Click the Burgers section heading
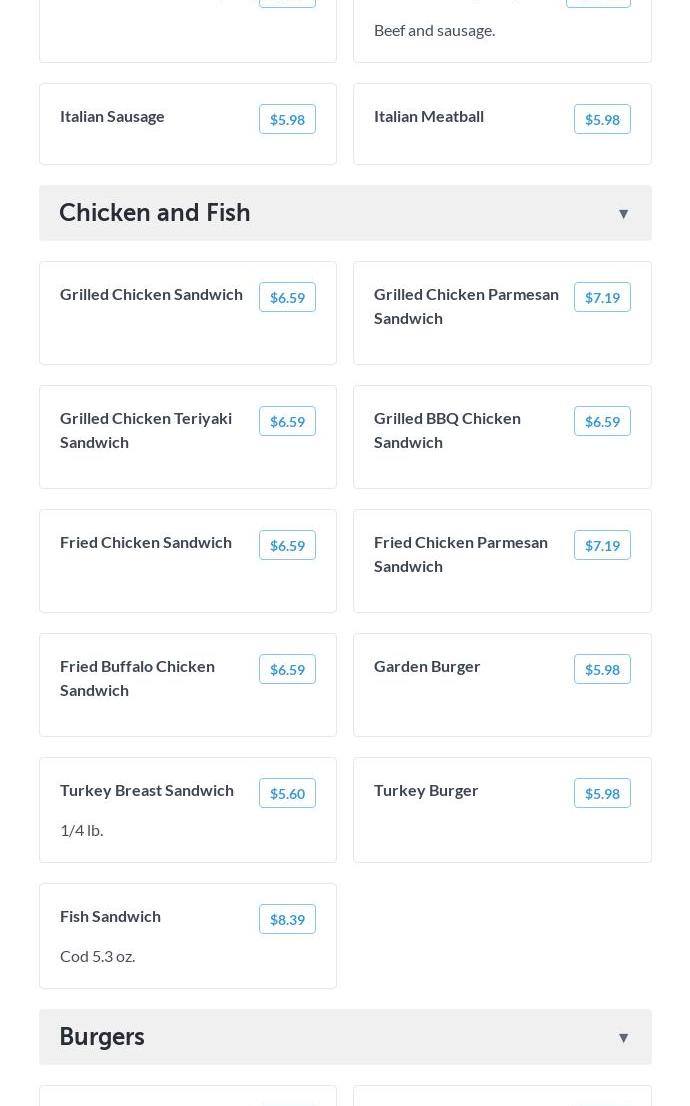The height and width of the screenshot is (1106, 690). coord(102,1036)
